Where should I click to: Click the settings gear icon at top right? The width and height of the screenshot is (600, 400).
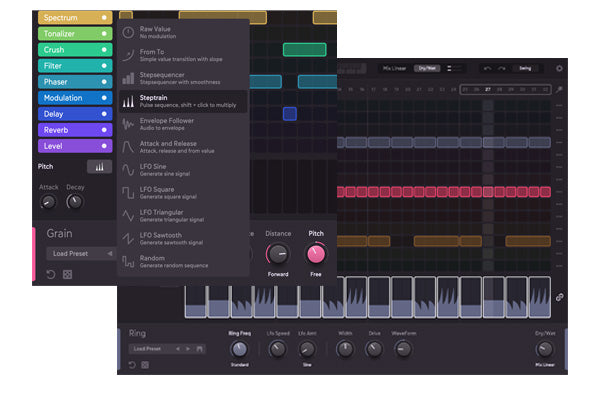[x=559, y=69]
